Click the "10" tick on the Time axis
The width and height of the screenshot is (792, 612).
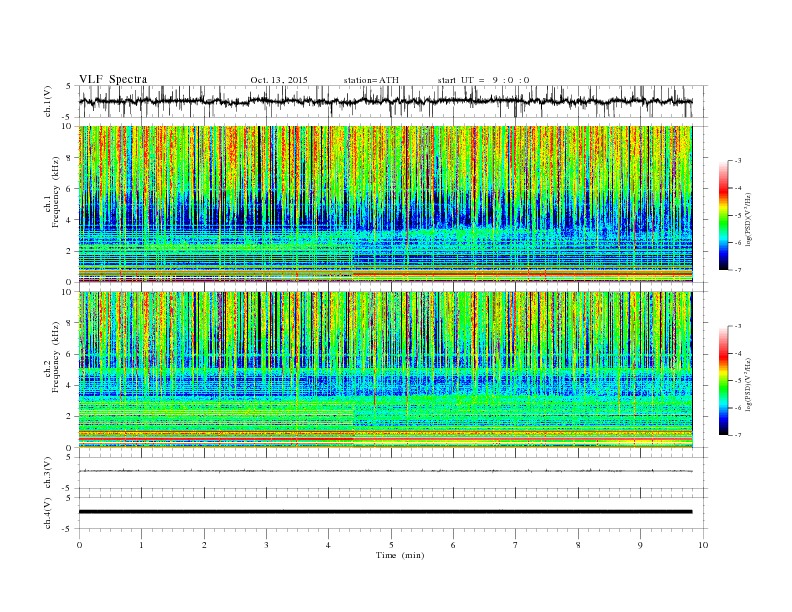click(x=703, y=545)
